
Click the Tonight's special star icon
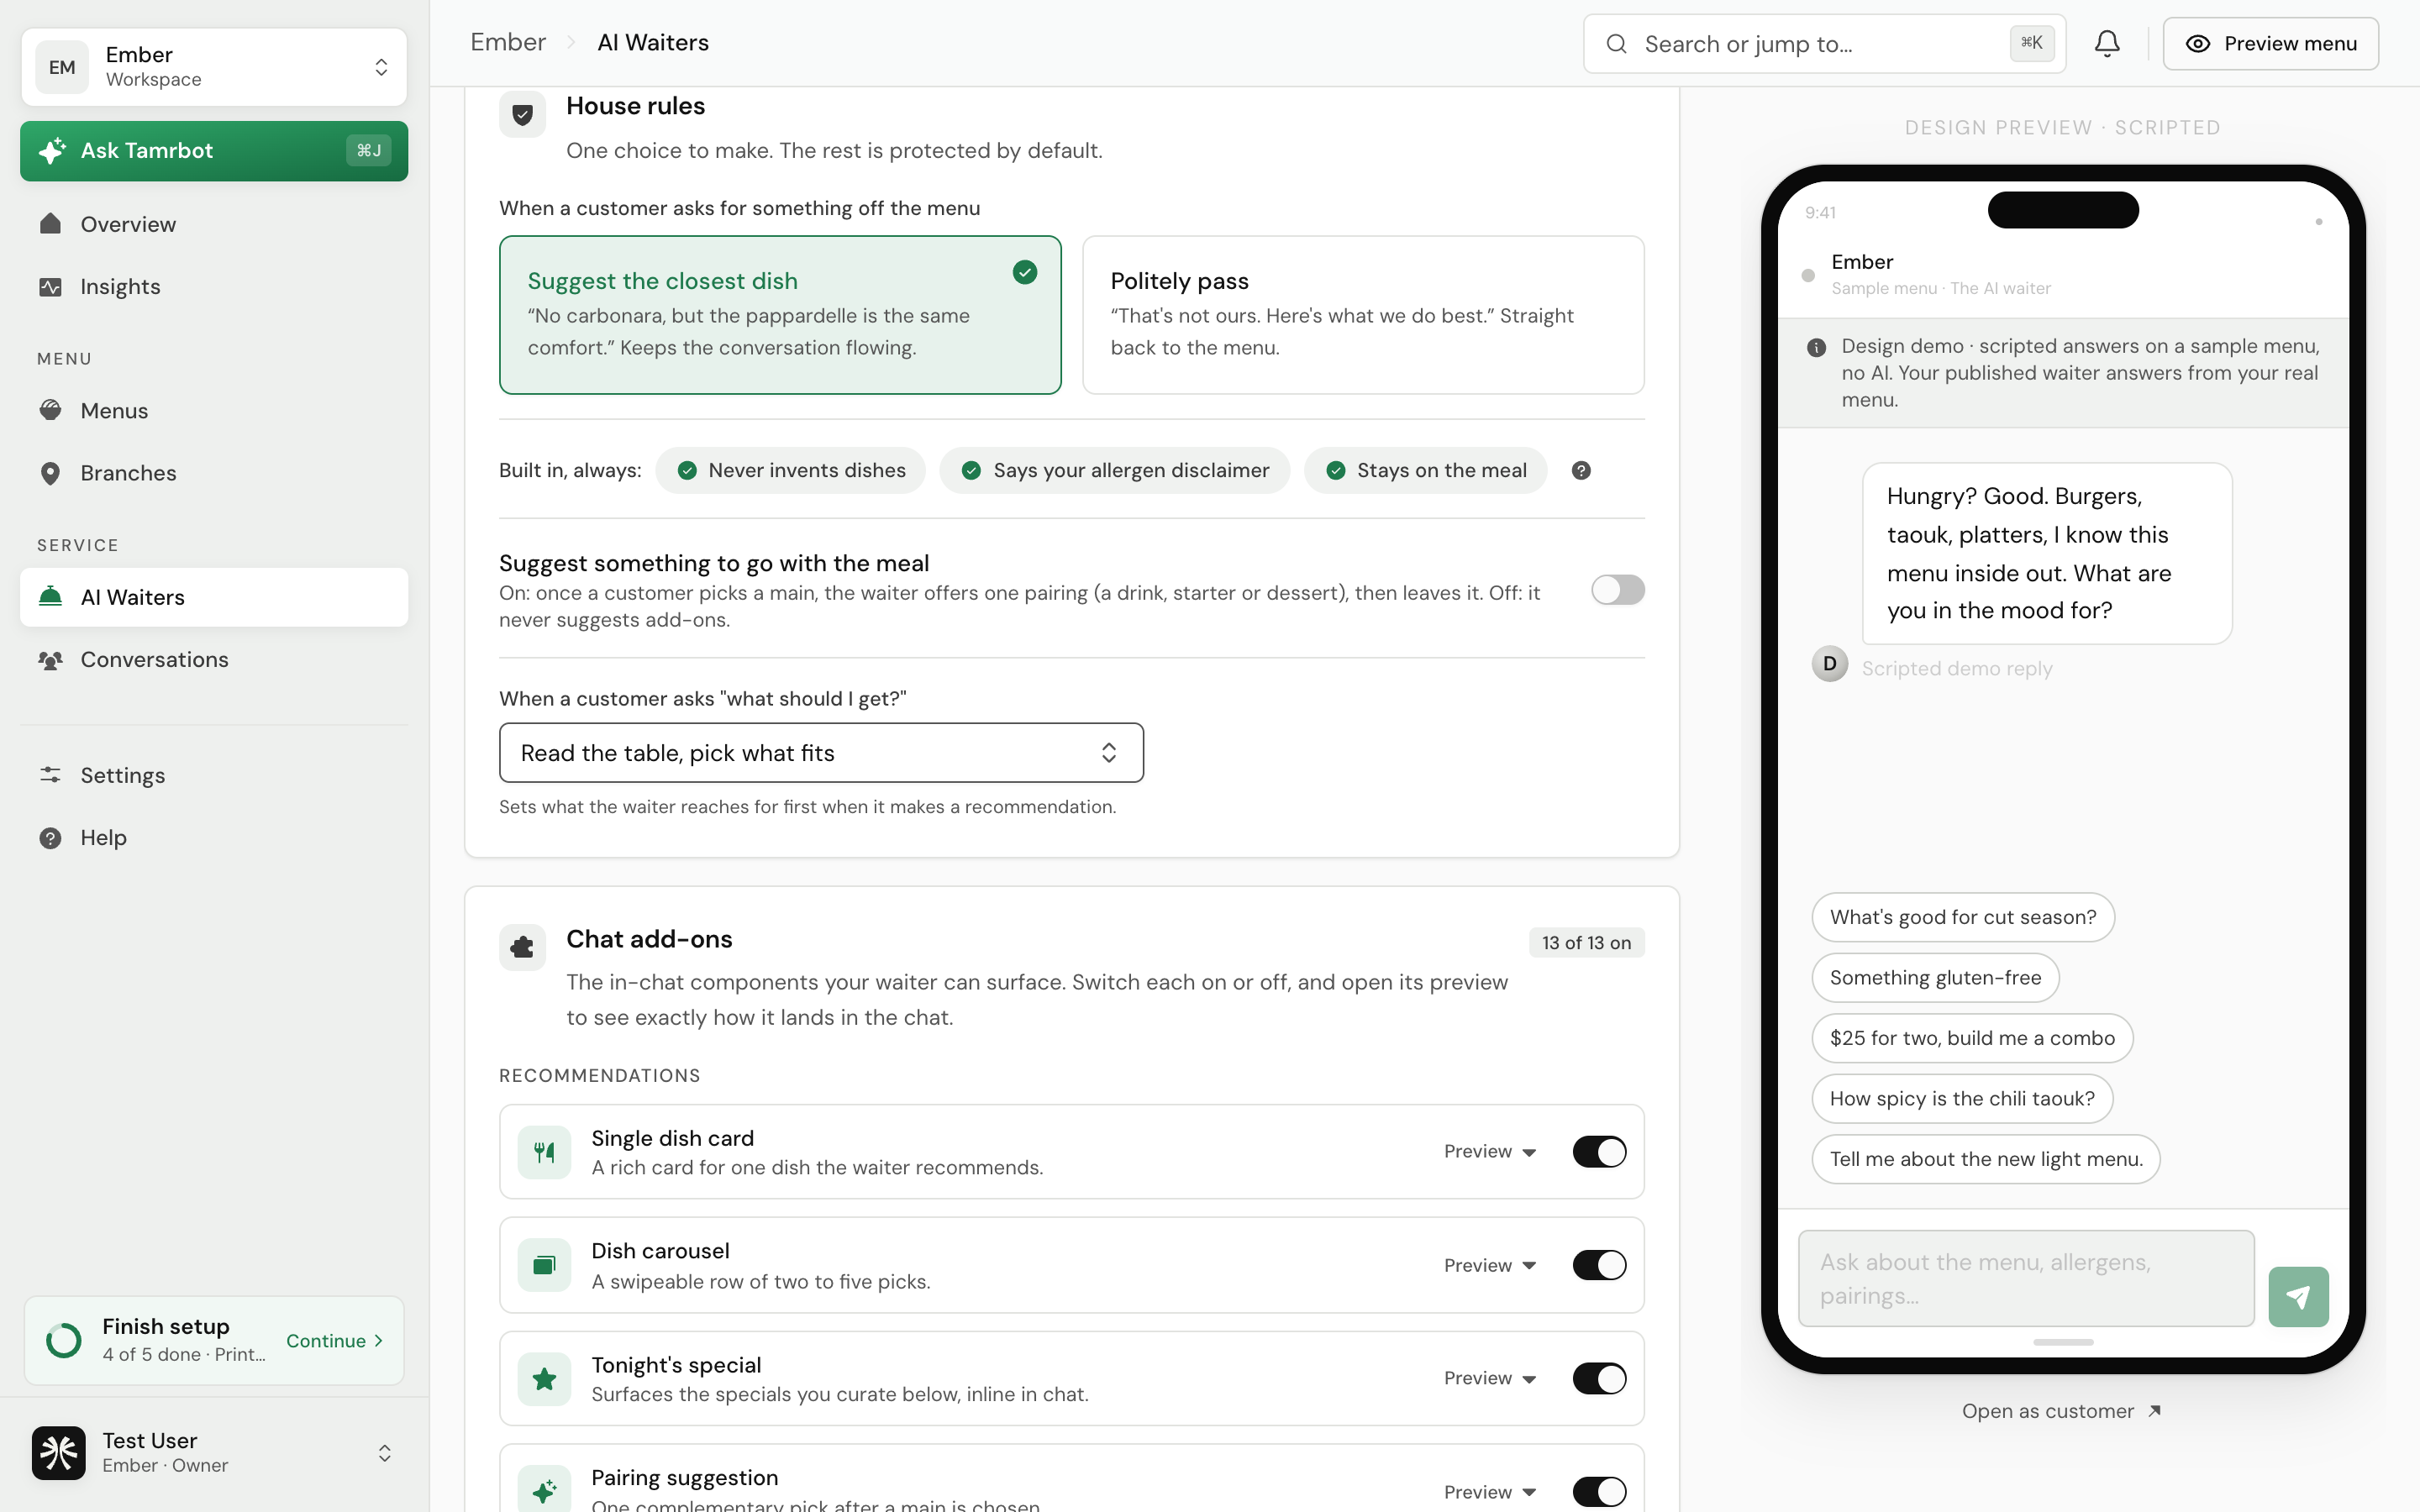tap(544, 1379)
